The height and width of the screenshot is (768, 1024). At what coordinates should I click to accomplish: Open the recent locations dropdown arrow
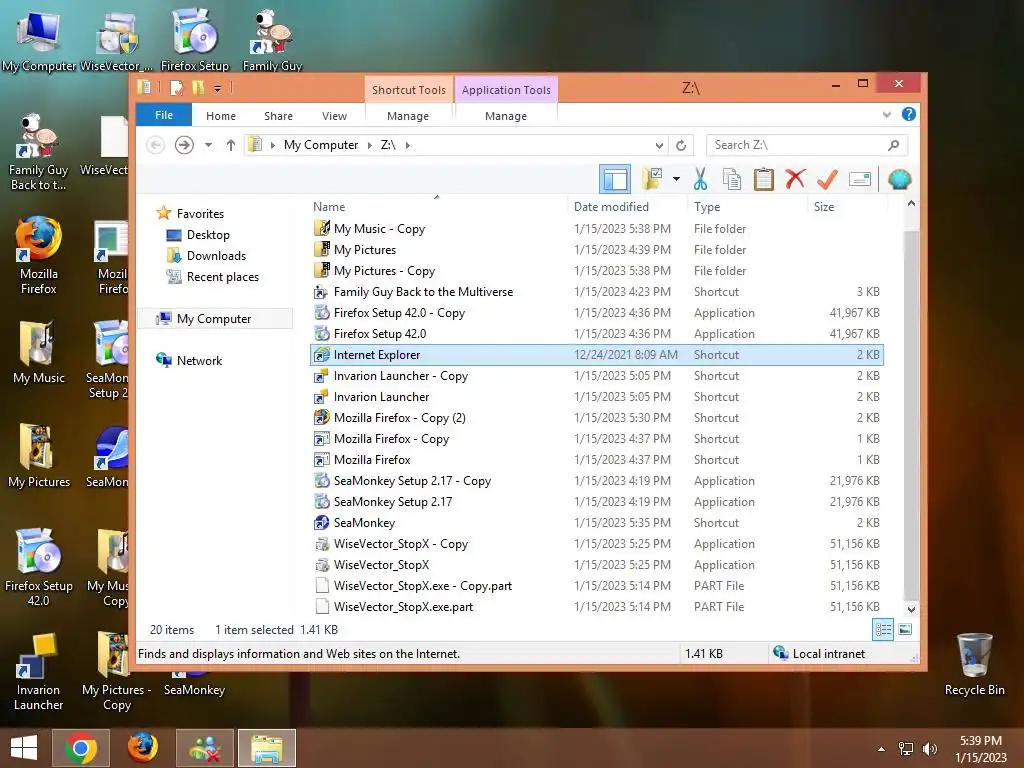pos(208,145)
